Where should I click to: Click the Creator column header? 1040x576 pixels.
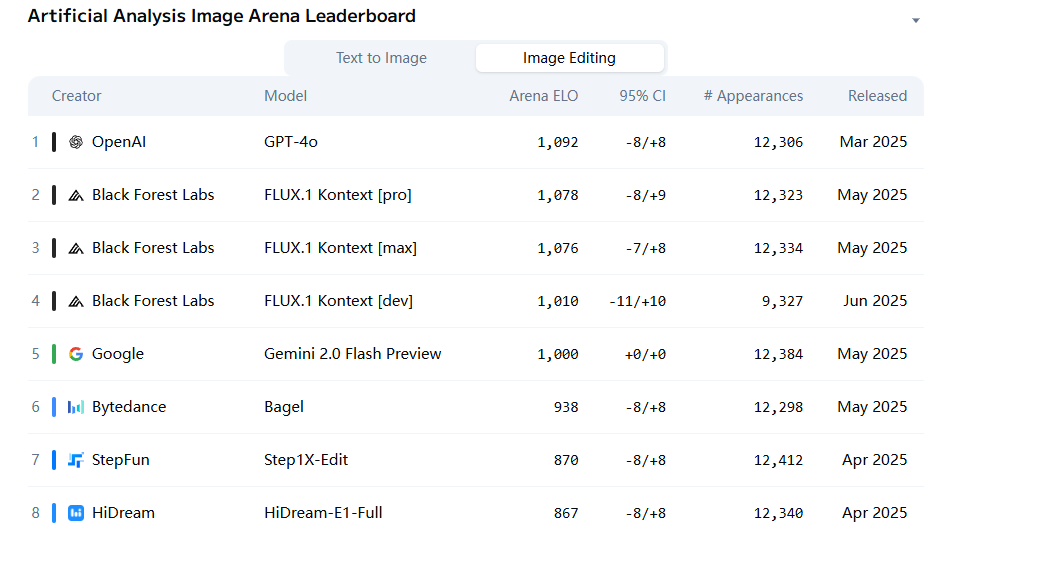pyautogui.click(x=77, y=96)
